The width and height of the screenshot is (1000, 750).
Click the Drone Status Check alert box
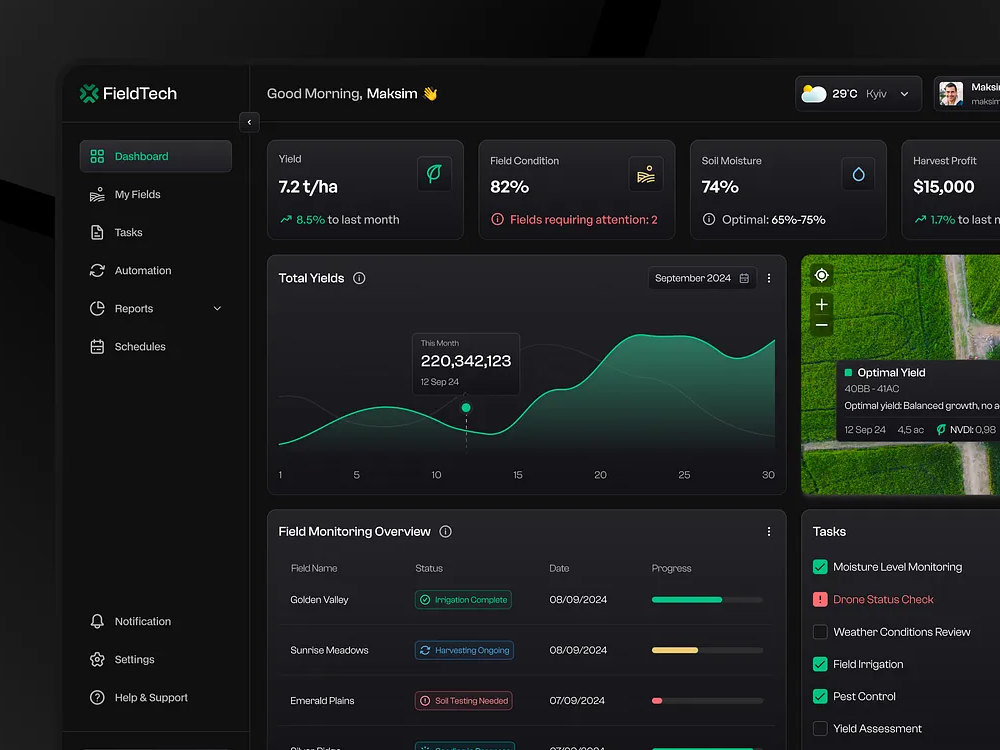pyautogui.click(x=820, y=599)
